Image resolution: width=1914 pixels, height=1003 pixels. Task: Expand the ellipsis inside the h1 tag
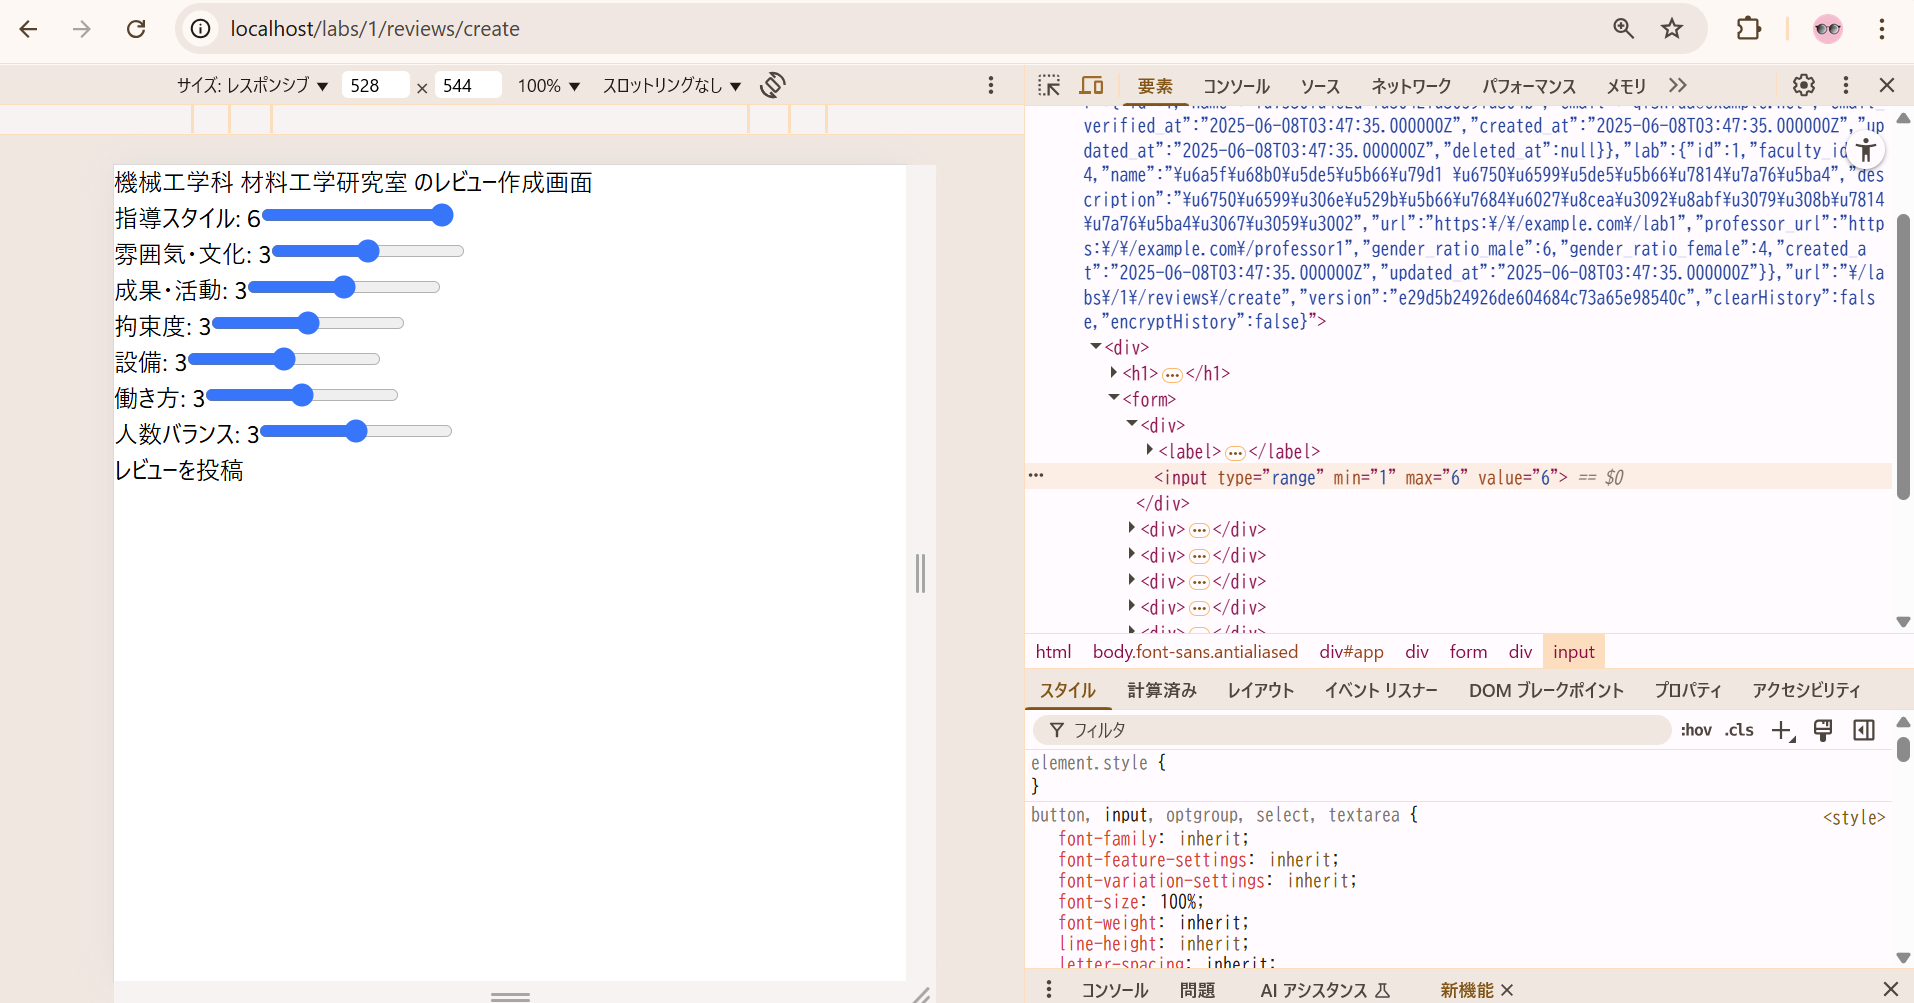1172,375
